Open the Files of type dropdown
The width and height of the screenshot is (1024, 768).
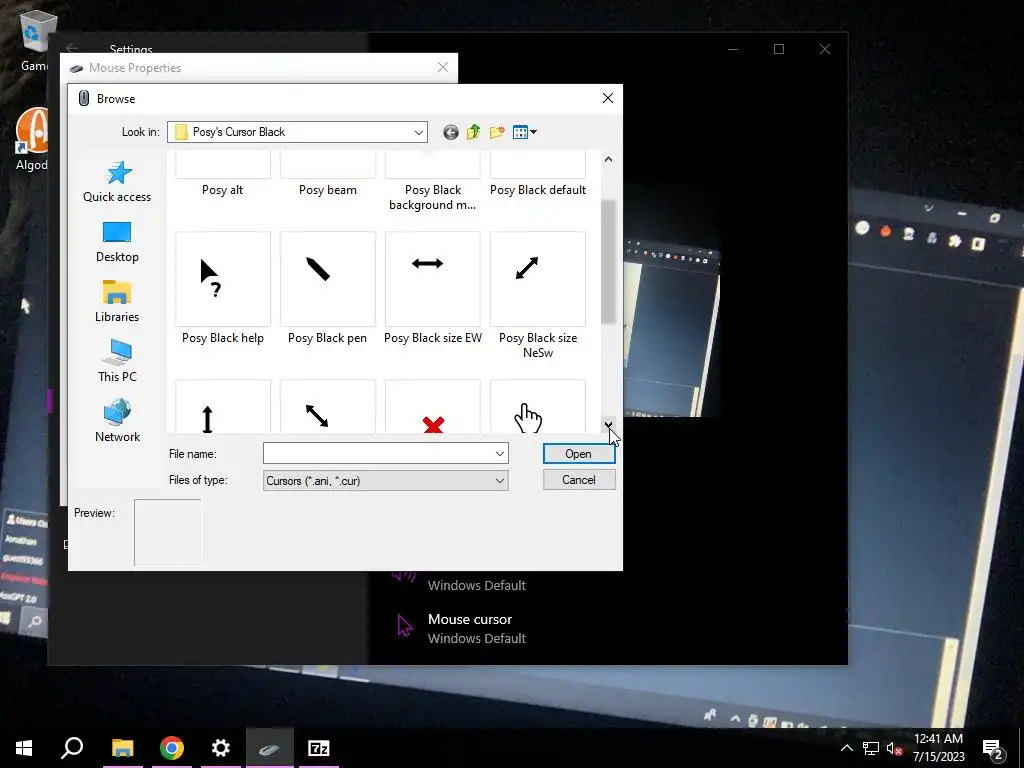click(x=385, y=481)
